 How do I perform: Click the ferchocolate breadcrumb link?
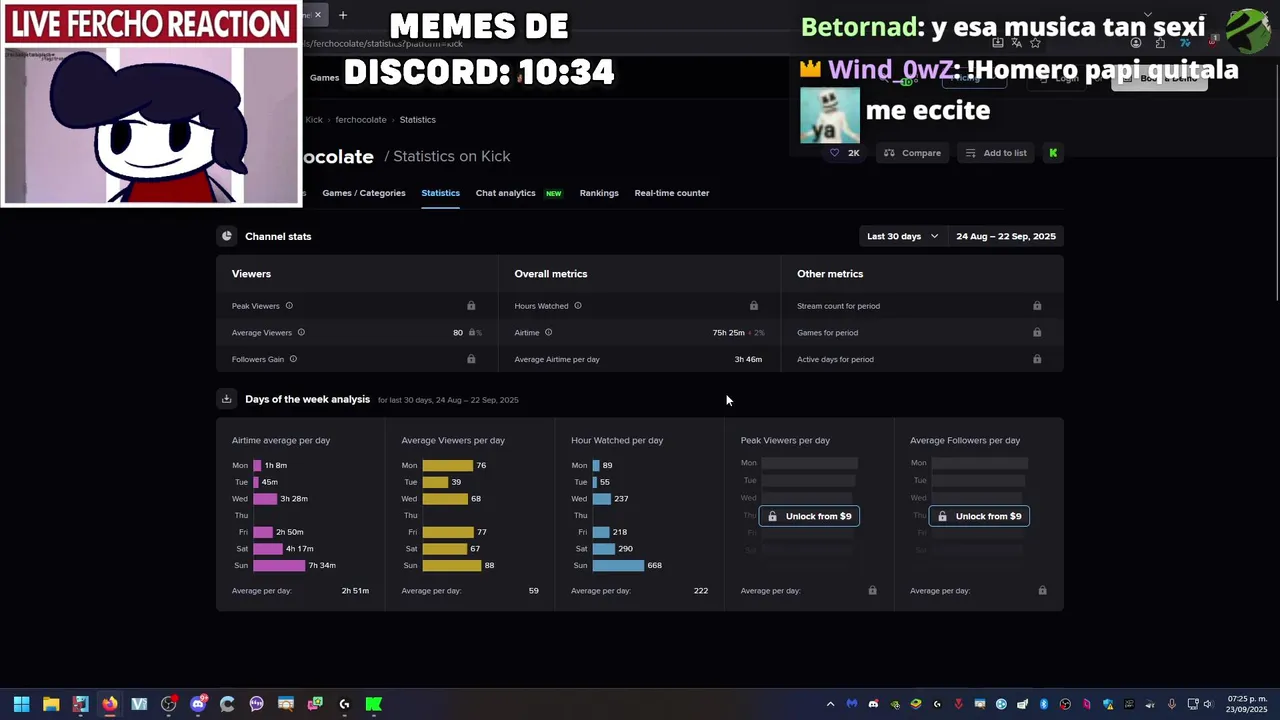tap(361, 119)
